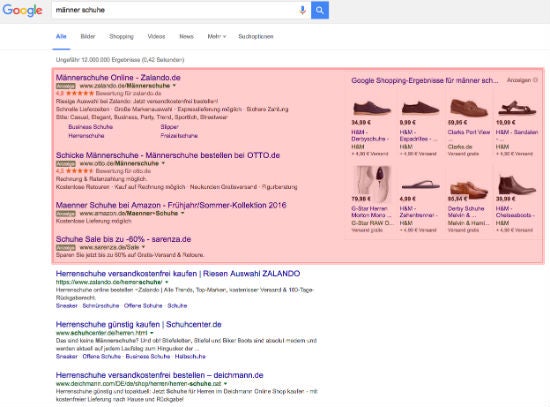This screenshot has height=407, width=550.
Task: Open H&M - Derbyschuhe product link
Action: [x=370, y=135]
